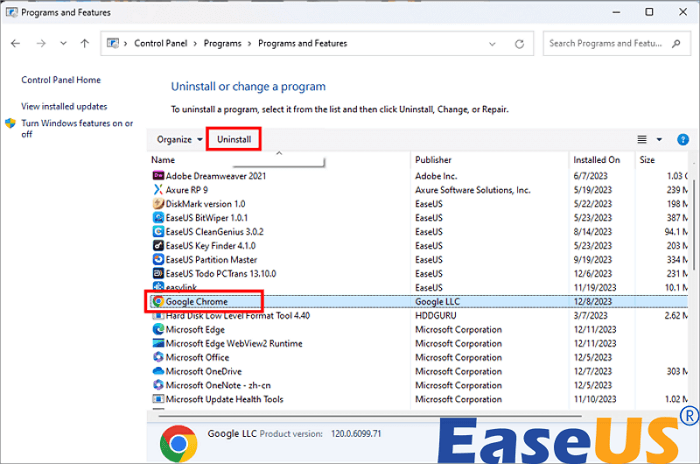Image resolution: width=700 pixels, height=464 pixels.
Task: Change the view layout icon
Action: pyautogui.click(x=642, y=139)
